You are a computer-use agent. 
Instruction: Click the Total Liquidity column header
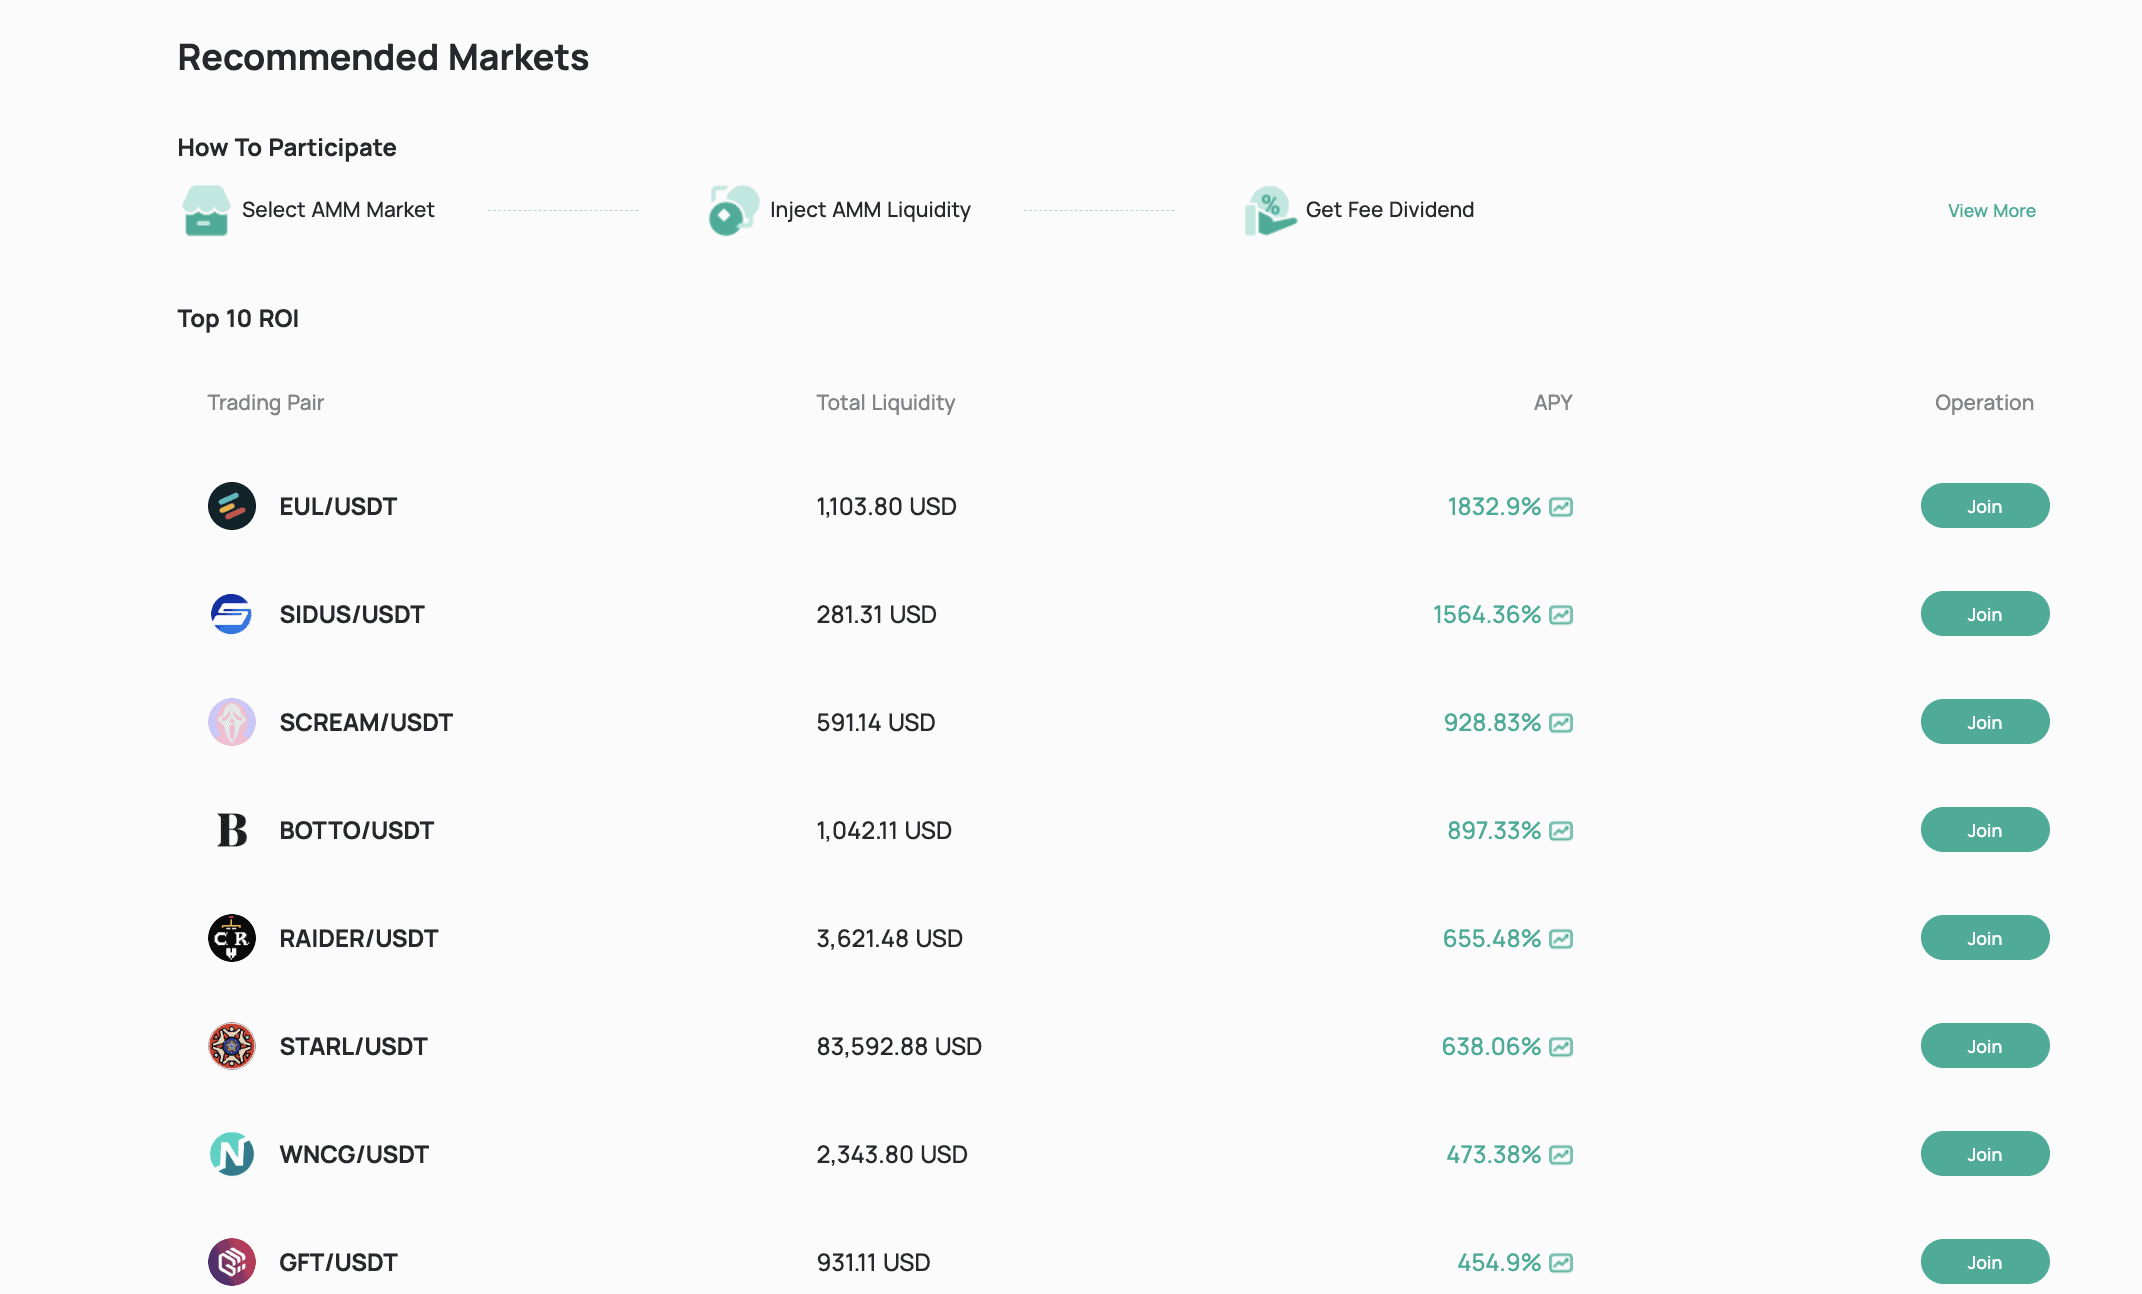coord(885,402)
